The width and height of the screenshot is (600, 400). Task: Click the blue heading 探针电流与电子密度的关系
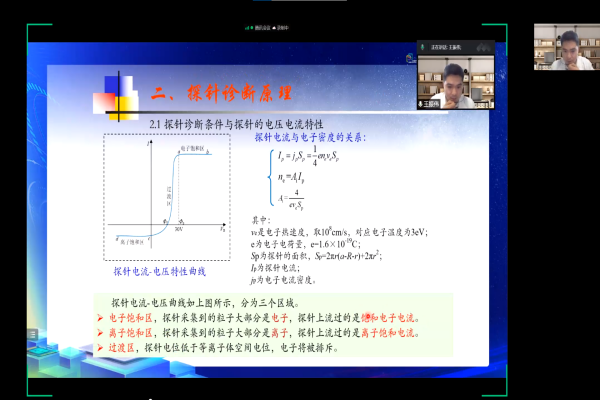click(311, 137)
